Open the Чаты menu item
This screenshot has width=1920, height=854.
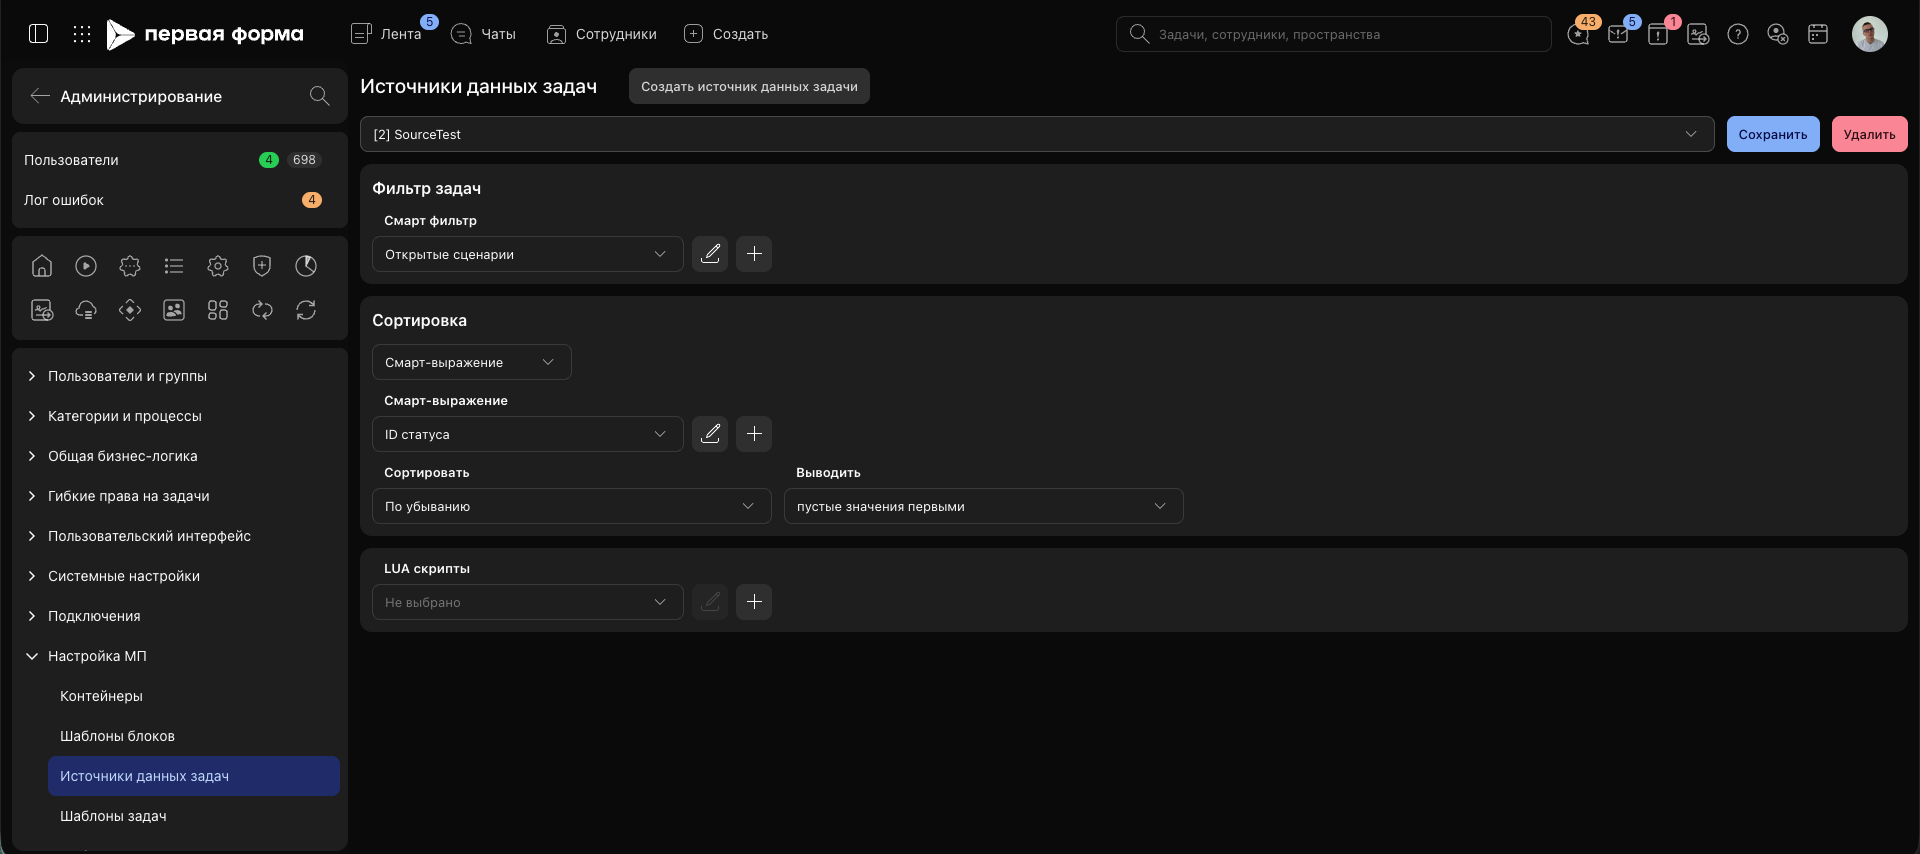pyautogui.click(x=484, y=34)
